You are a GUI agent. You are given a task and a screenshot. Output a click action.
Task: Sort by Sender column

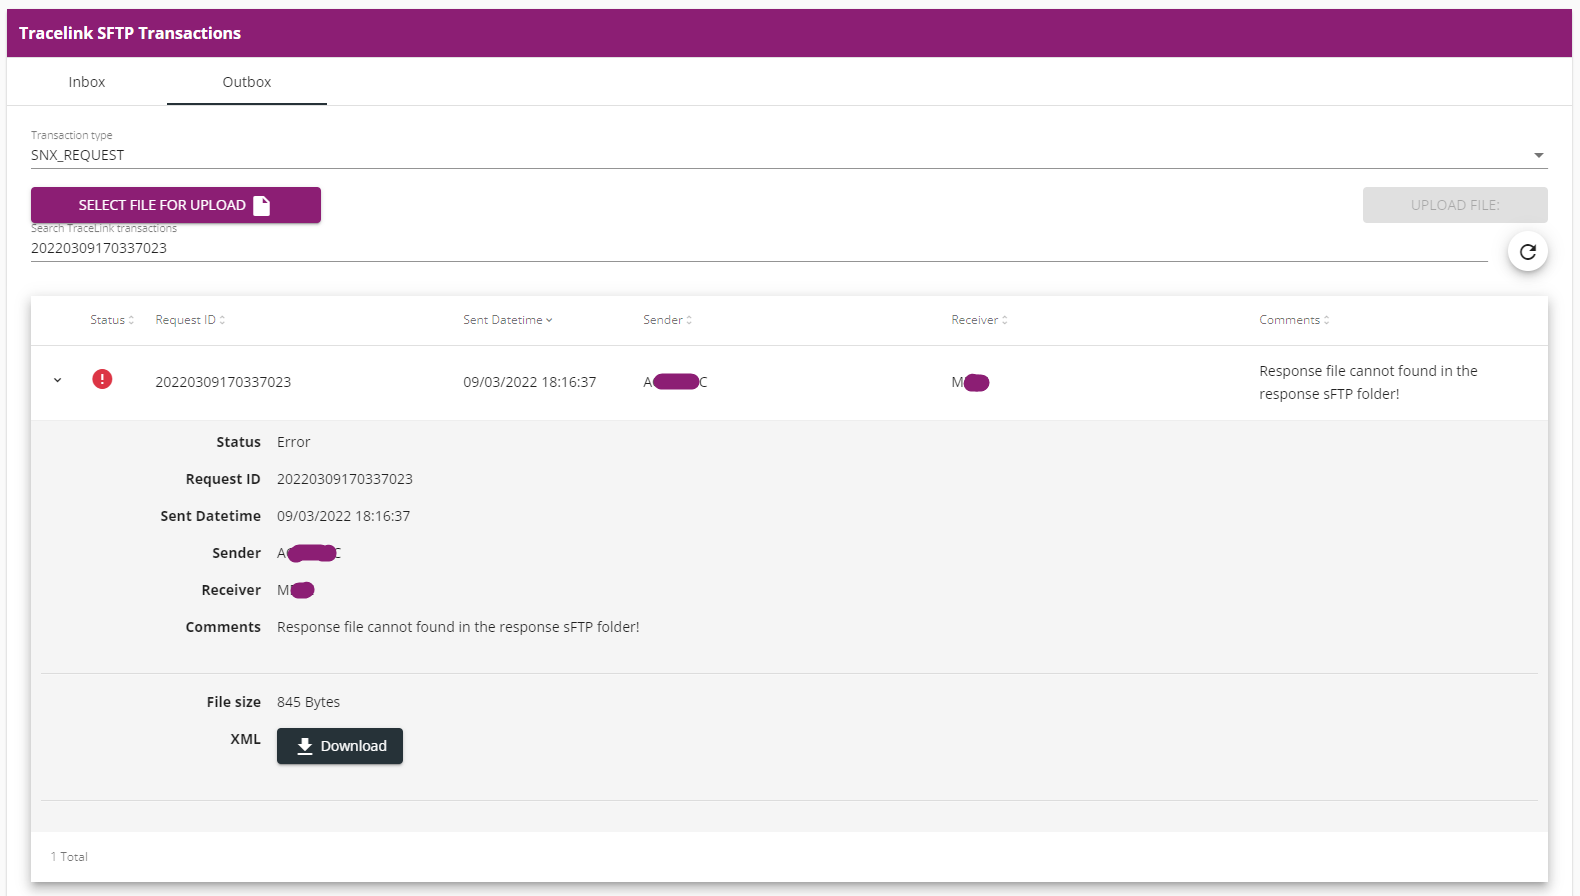point(668,320)
